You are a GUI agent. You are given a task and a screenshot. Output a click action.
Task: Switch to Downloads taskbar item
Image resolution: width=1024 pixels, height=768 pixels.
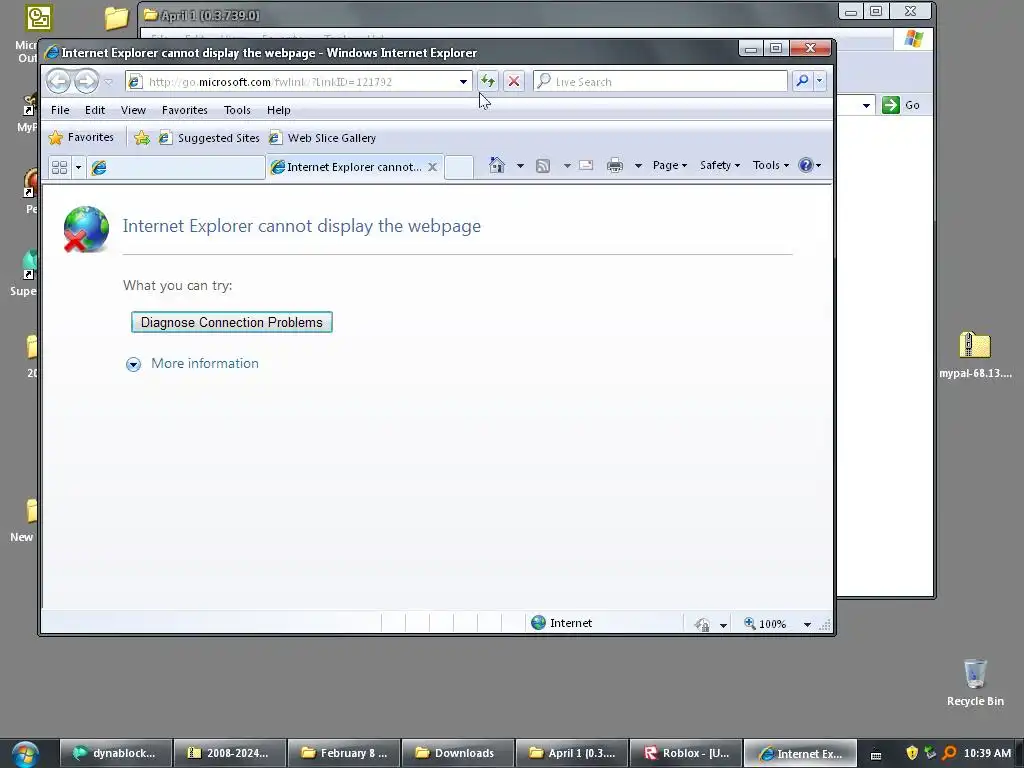pos(457,753)
